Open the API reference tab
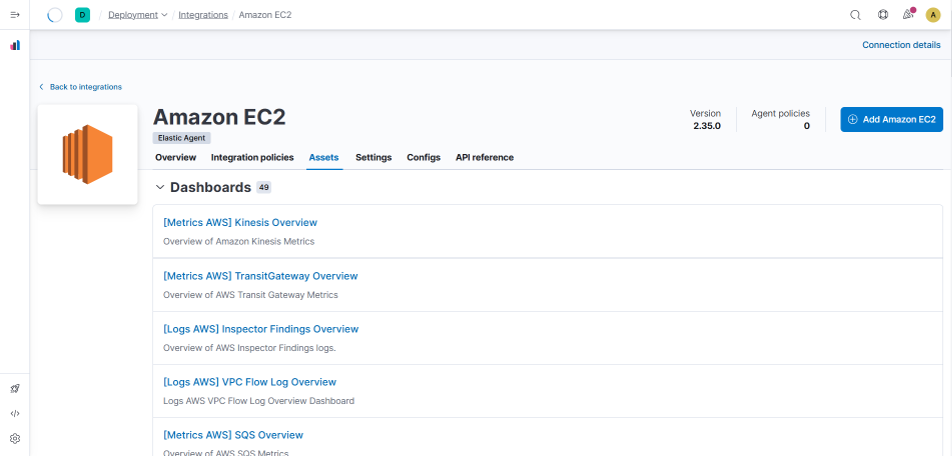 click(484, 158)
